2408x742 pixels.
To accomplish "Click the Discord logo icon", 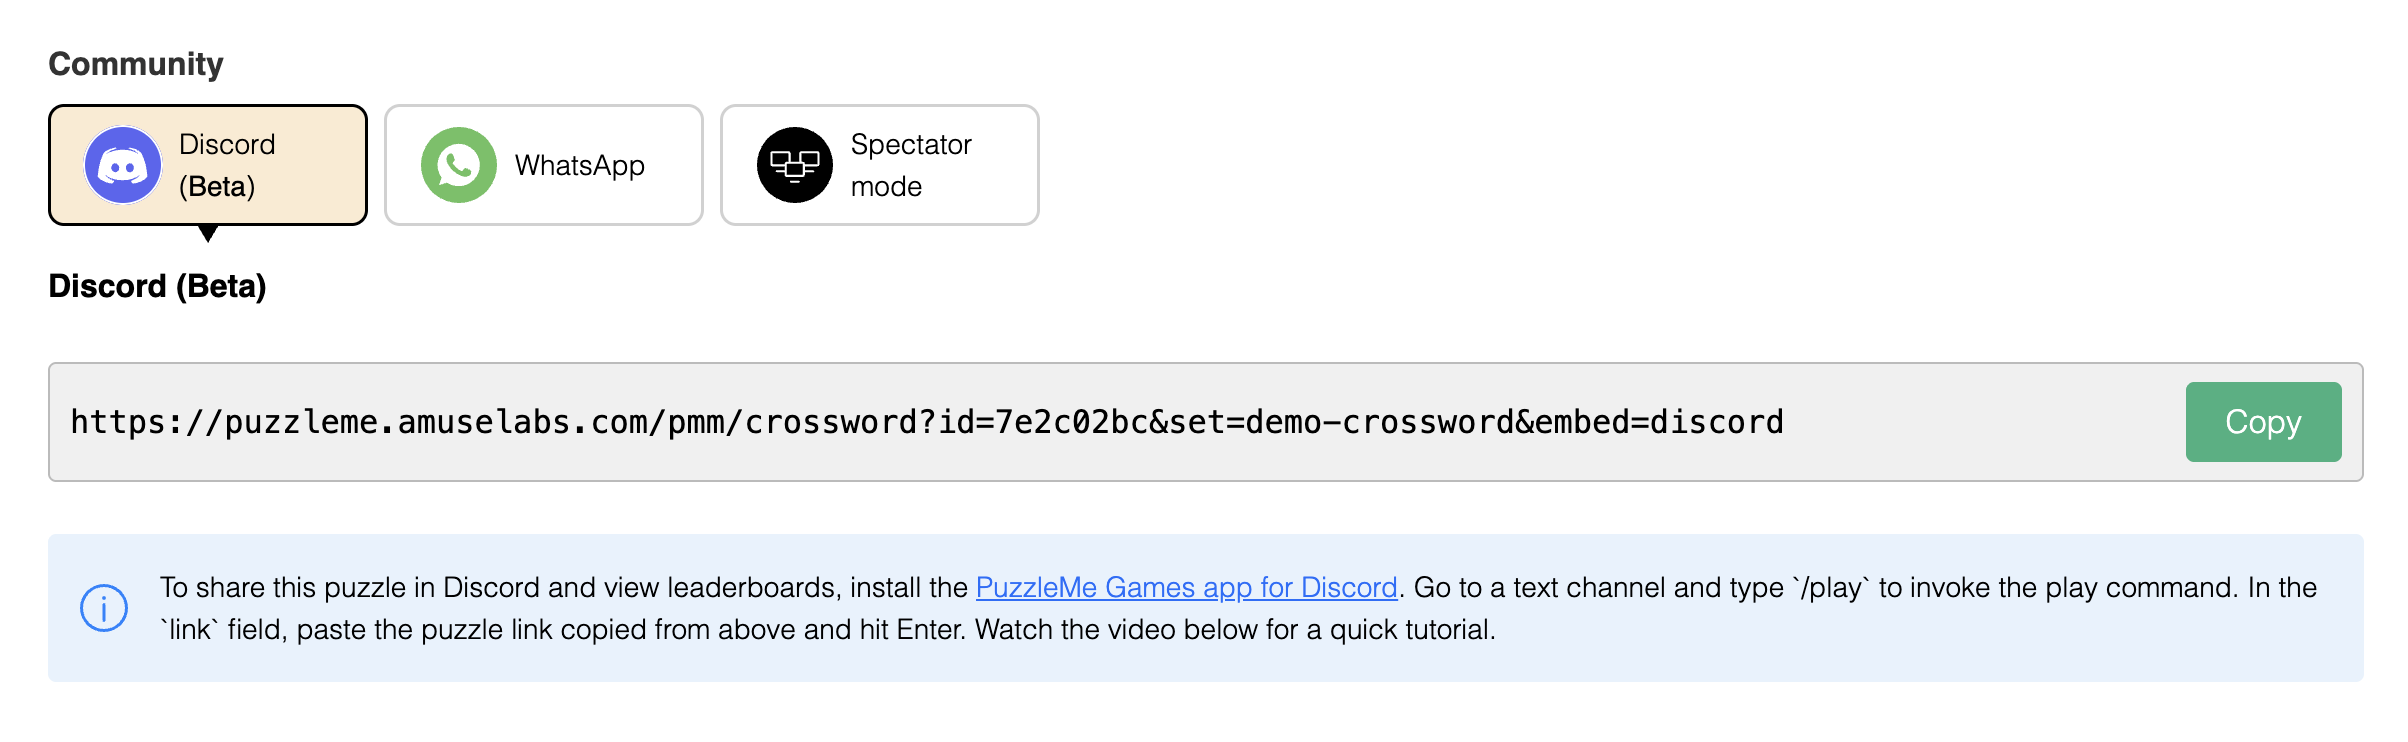I will (123, 165).
